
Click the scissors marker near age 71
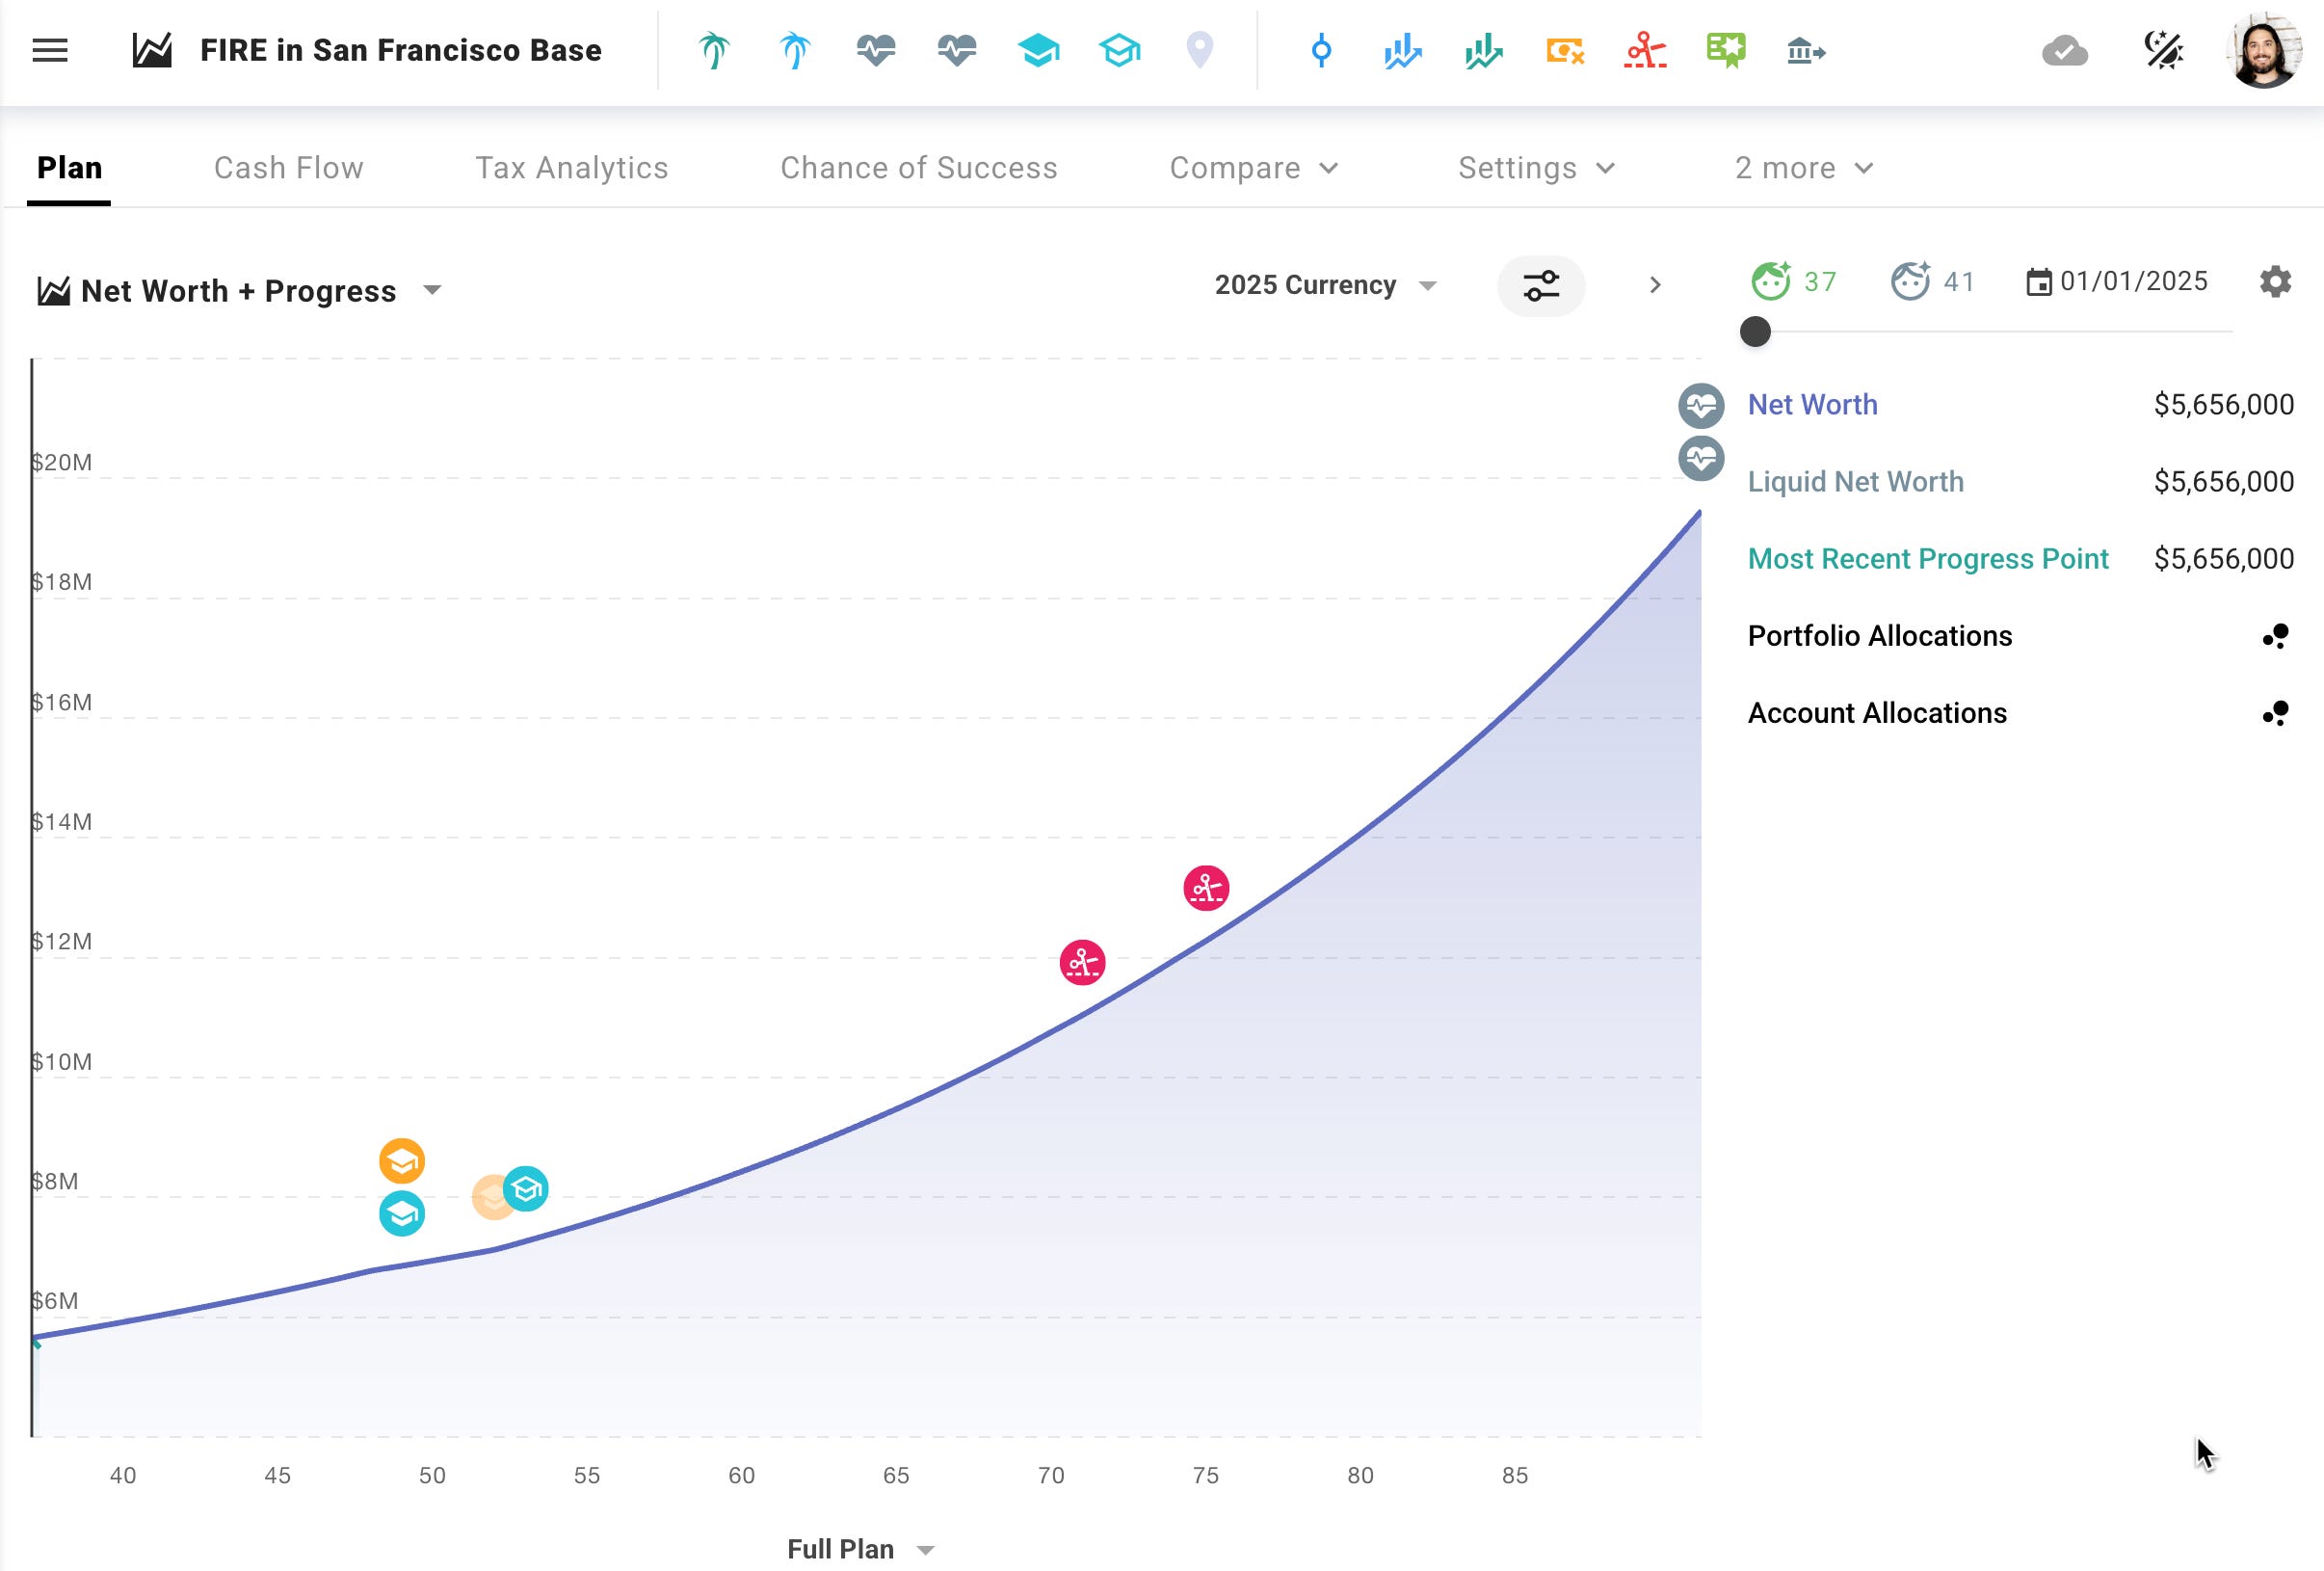click(x=1082, y=963)
